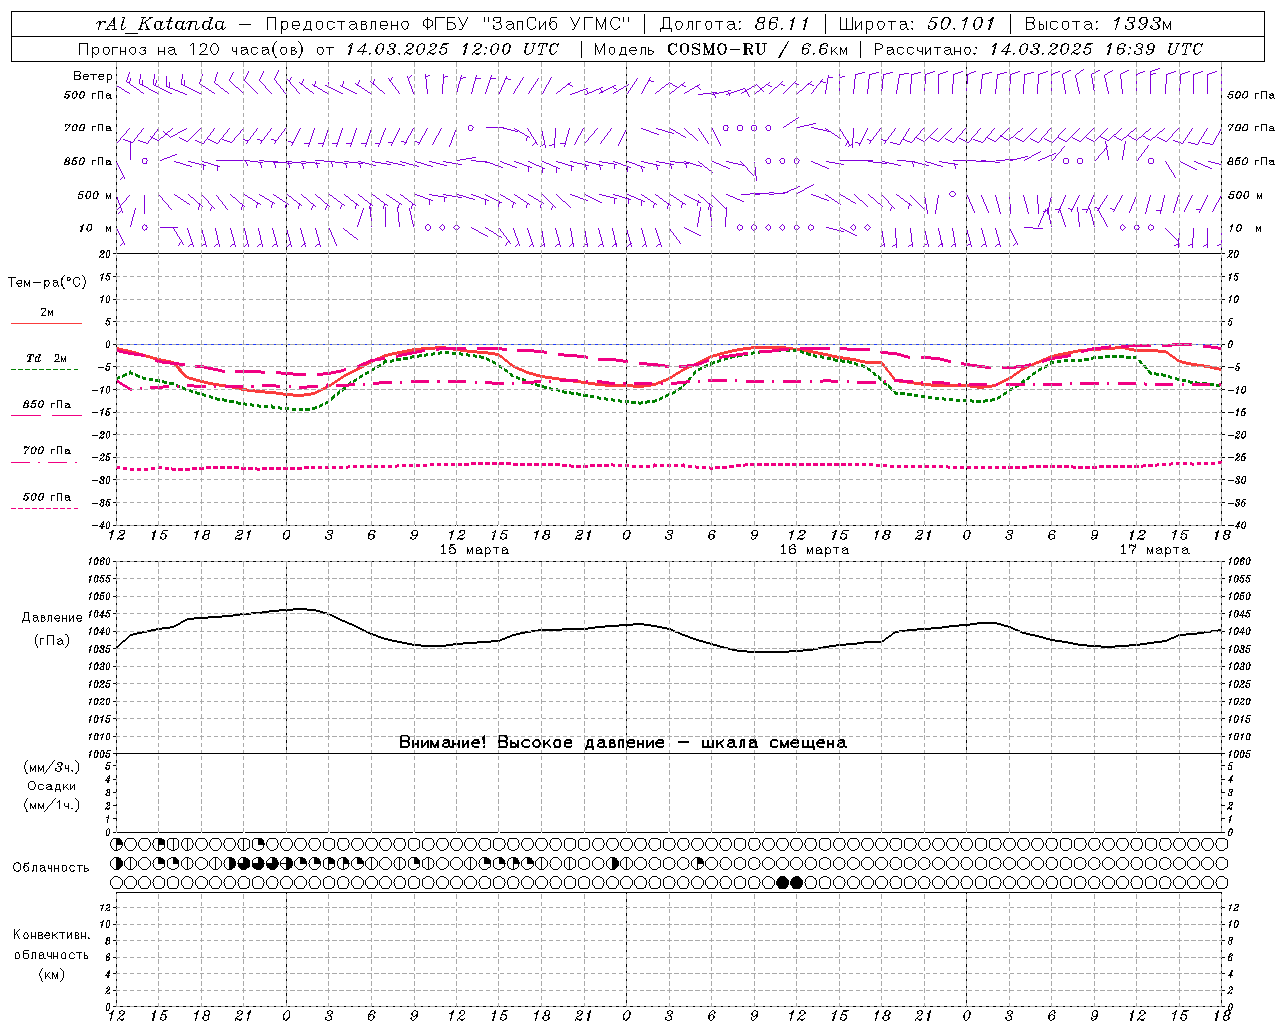Click the -40 value on left temperature axis
The image size is (1280, 1024).
pos(102,525)
